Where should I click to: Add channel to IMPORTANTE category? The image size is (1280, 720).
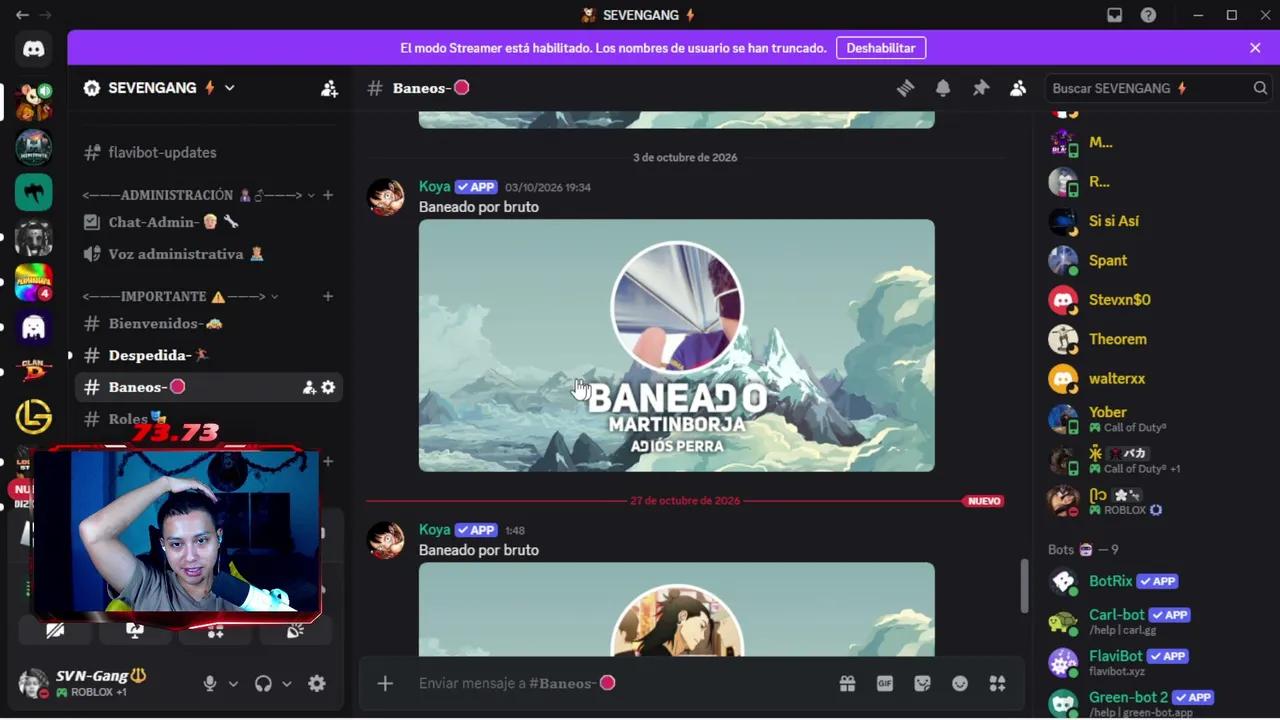tap(328, 297)
